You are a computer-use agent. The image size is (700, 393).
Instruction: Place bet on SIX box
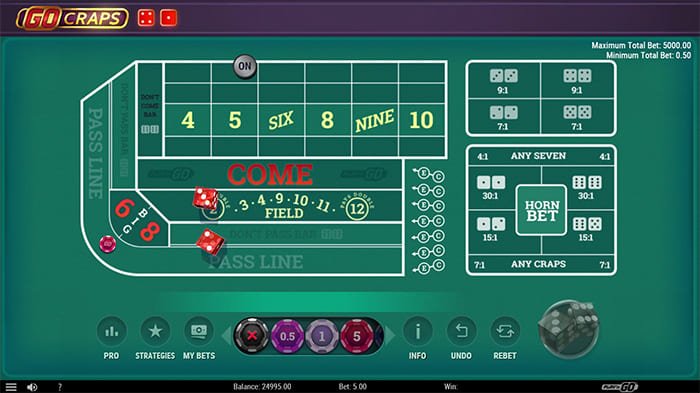click(x=281, y=120)
